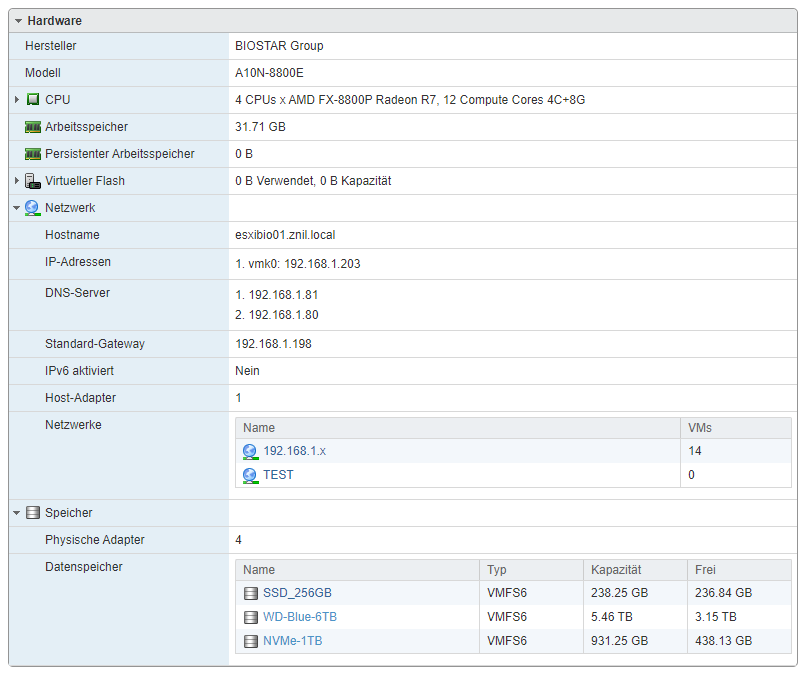Image resolution: width=807 pixels, height=675 pixels.
Task: Click the datastore icon beside NVMe-1TB
Action: coord(250,641)
